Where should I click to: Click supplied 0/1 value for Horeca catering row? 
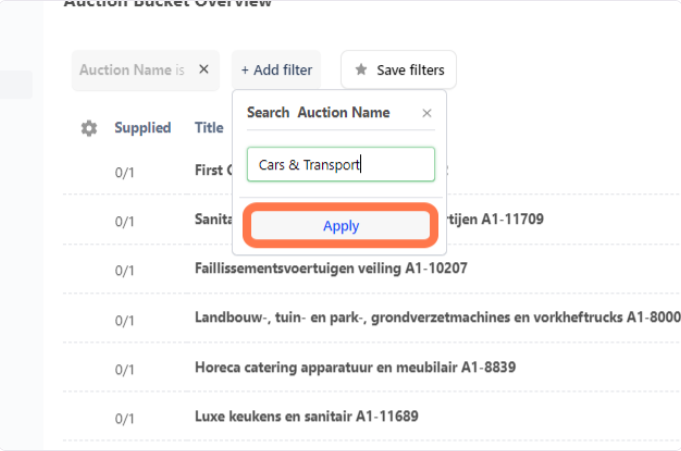pyautogui.click(x=124, y=369)
